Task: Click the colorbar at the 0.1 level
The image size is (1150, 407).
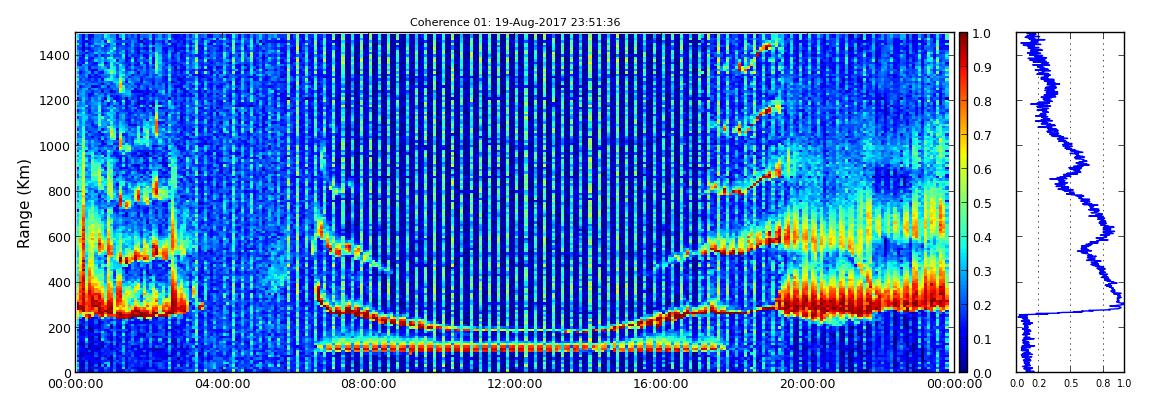Action: [x=963, y=339]
